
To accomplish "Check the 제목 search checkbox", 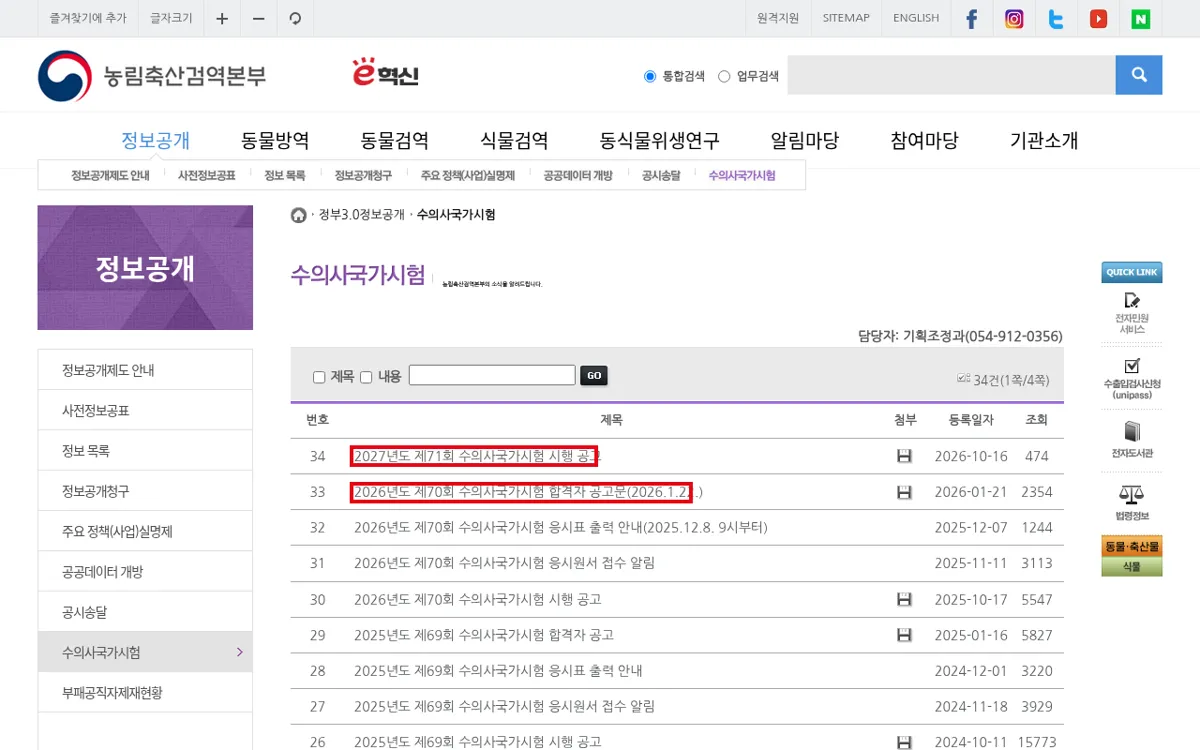I will pos(319,377).
